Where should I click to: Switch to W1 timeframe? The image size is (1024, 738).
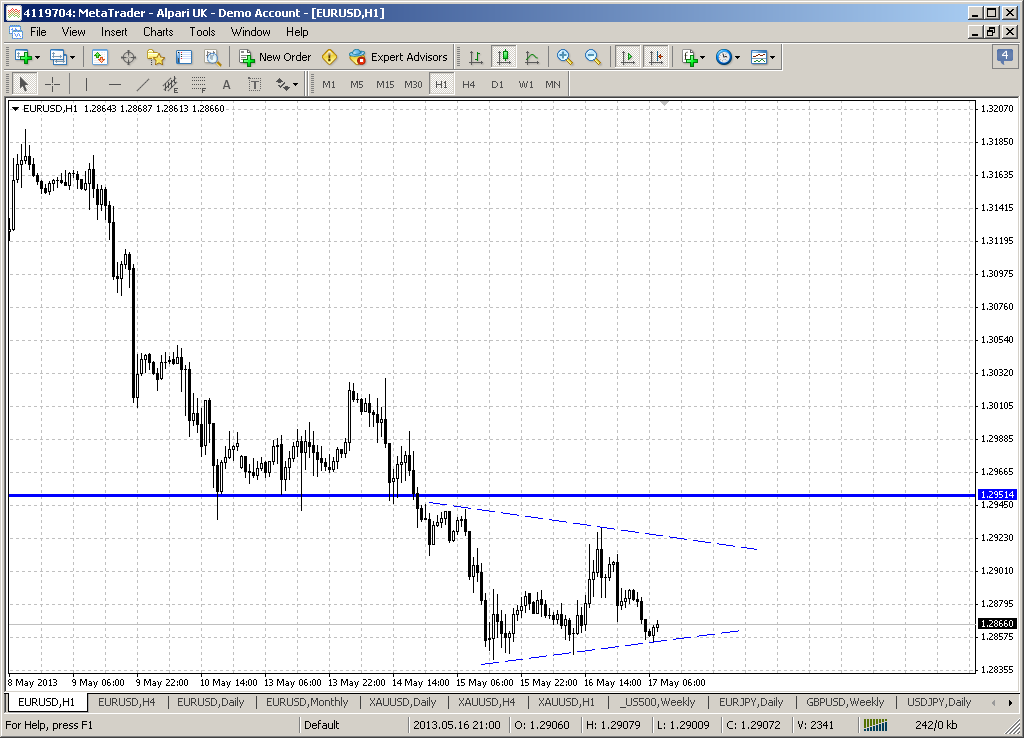point(526,84)
